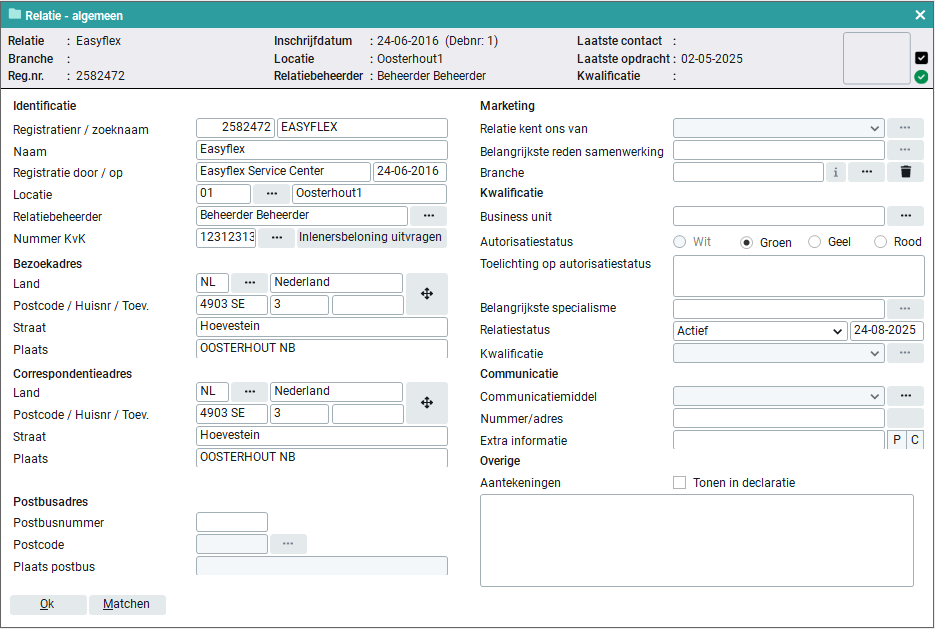Click the trash icon next to Branche

tap(905, 172)
